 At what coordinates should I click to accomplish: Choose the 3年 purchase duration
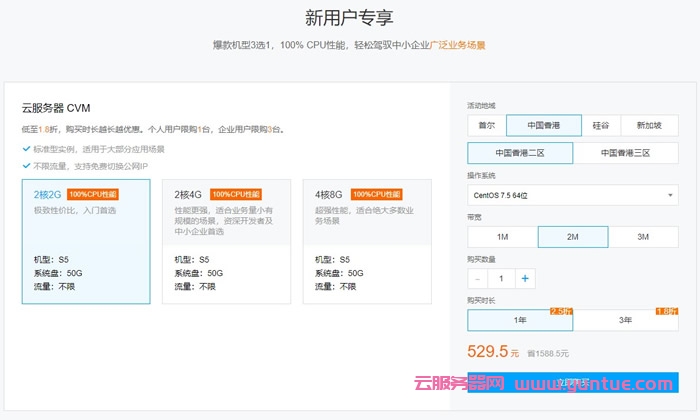(x=625, y=320)
